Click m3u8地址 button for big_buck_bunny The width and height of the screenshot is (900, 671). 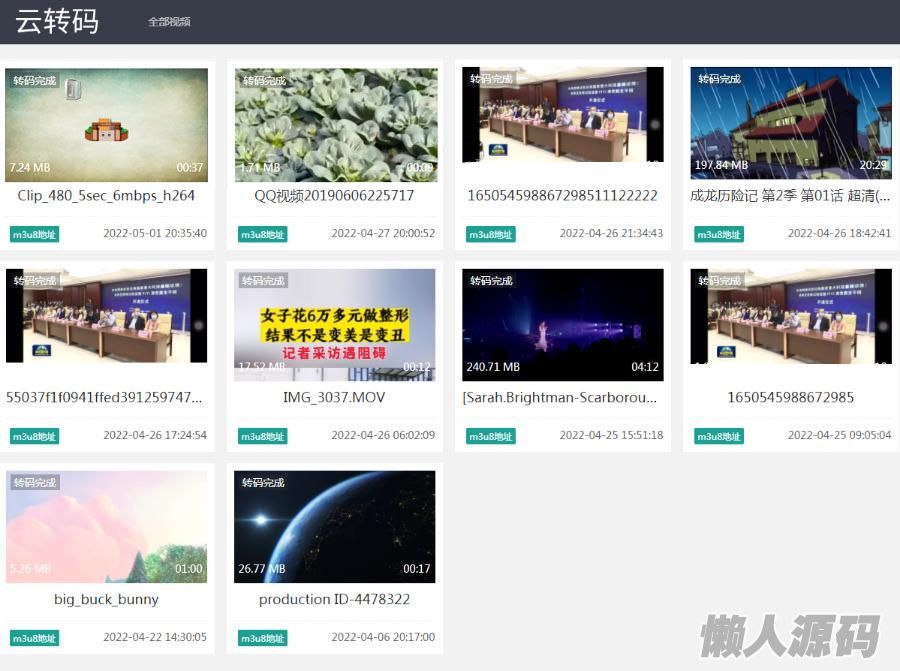point(34,638)
